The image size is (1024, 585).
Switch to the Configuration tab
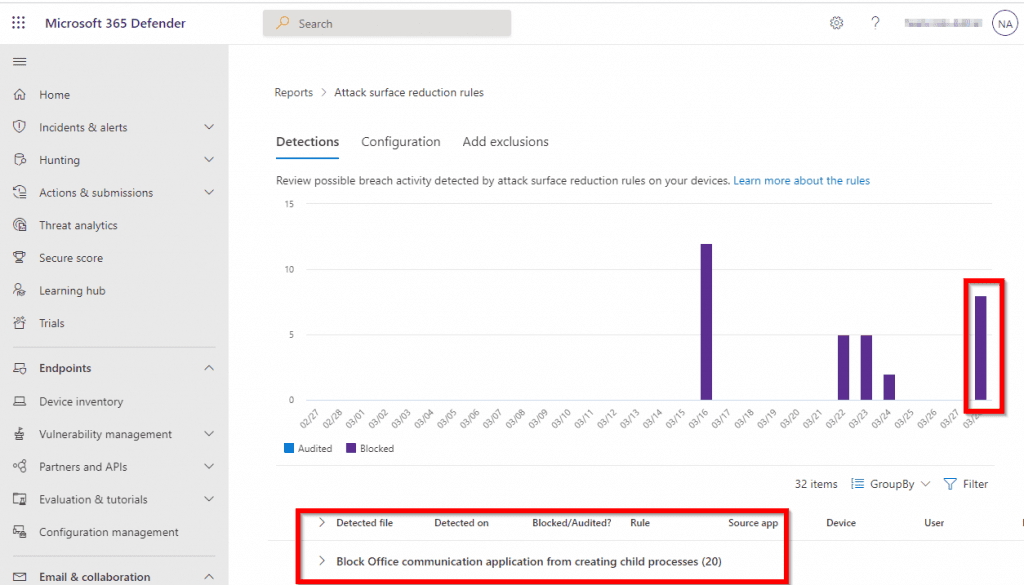(401, 142)
